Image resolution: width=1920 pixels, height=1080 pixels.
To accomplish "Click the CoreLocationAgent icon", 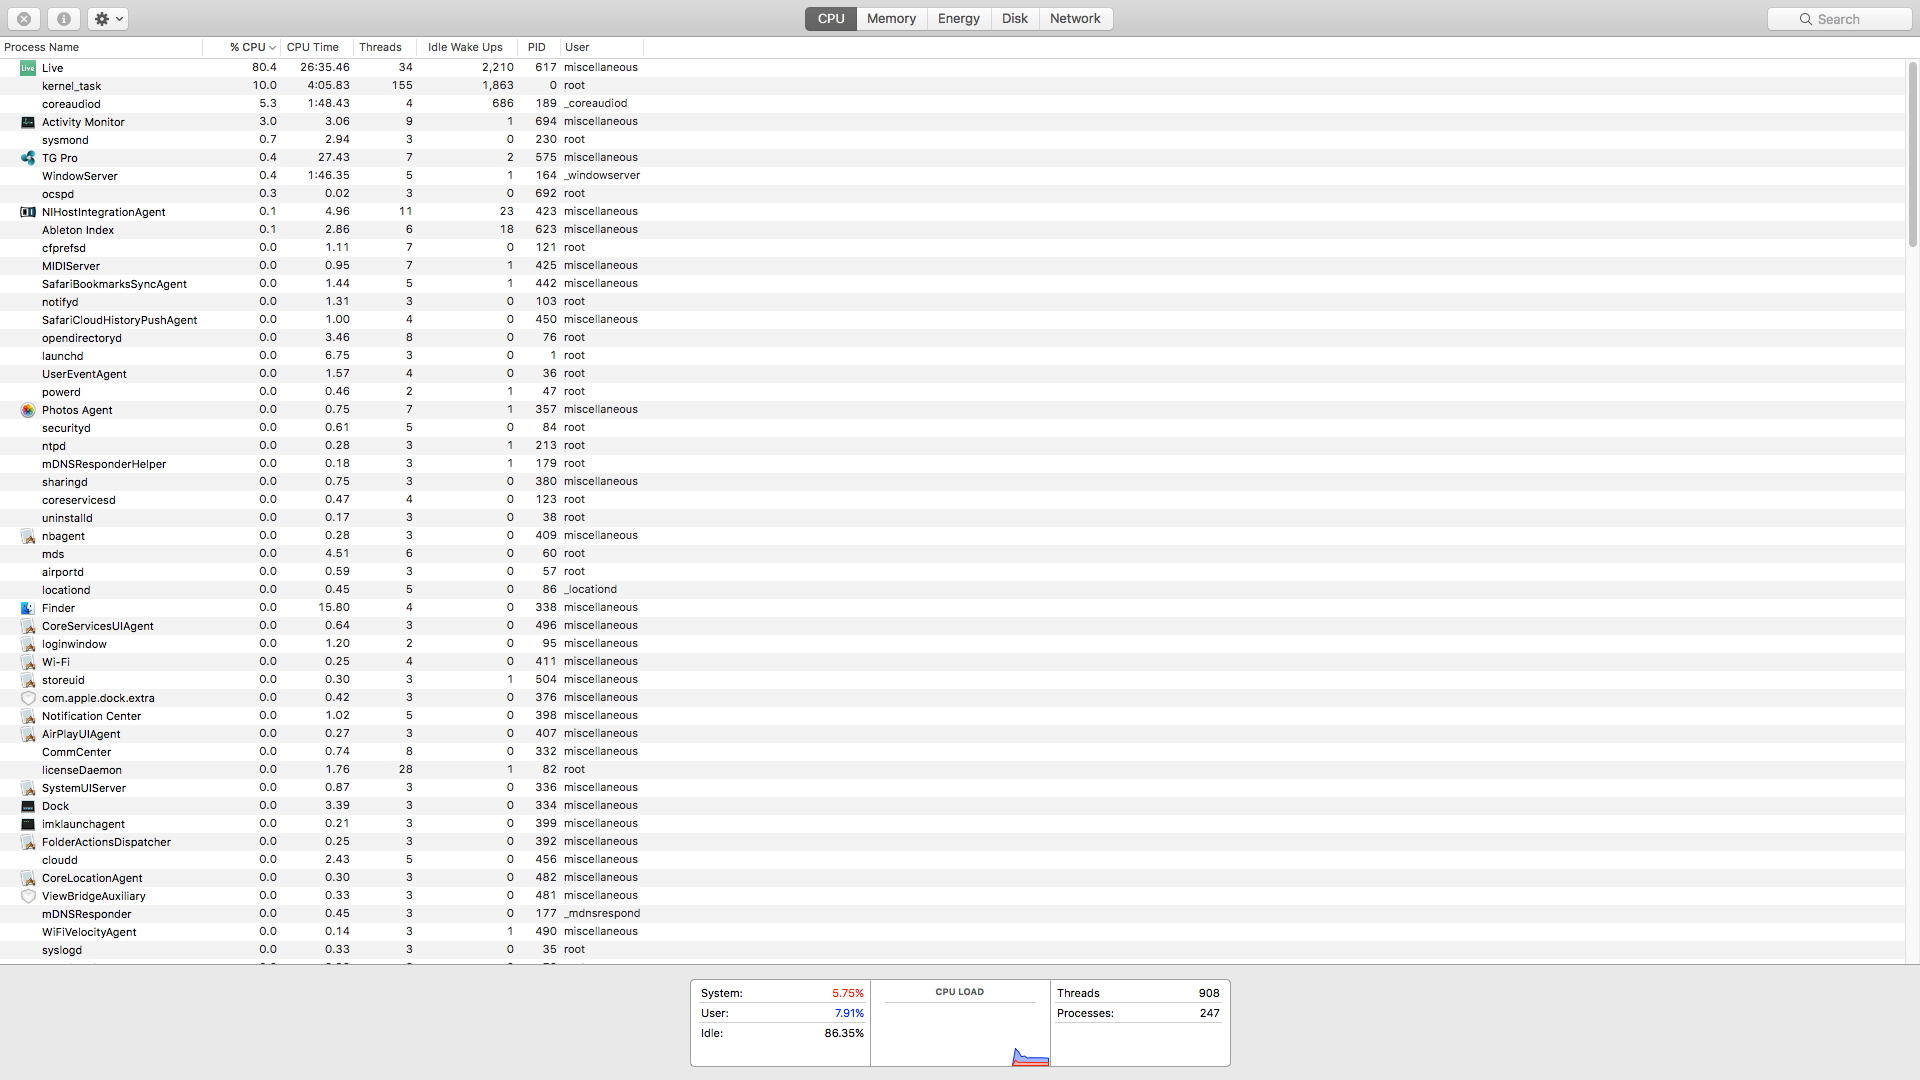I will (x=28, y=878).
